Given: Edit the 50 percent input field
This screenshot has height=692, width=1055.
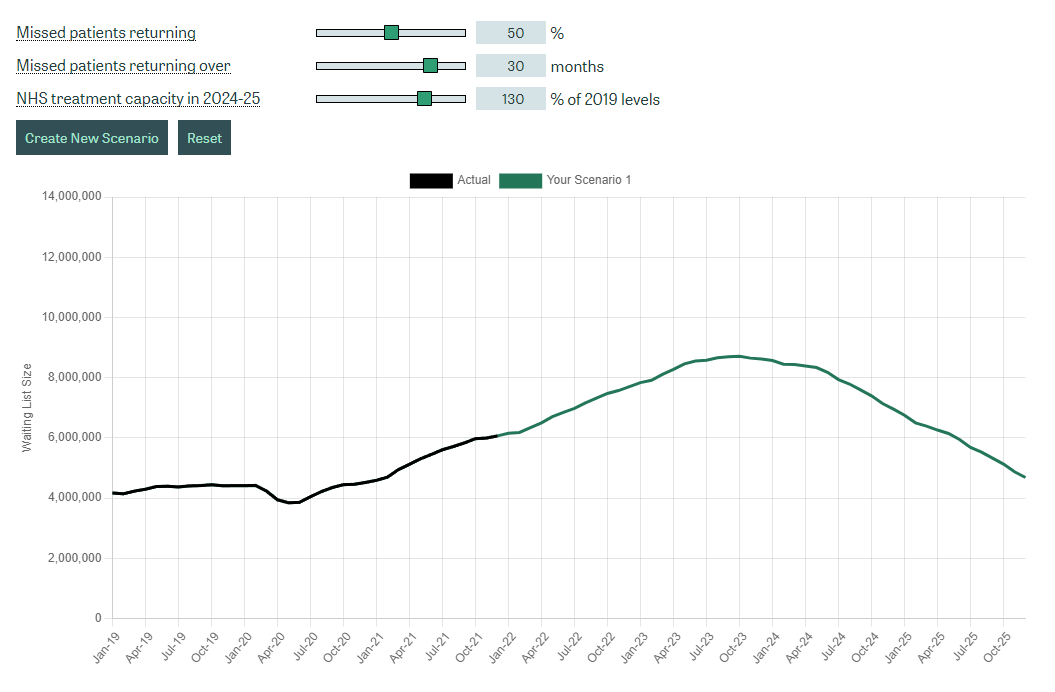Looking at the screenshot, I should pos(511,33).
